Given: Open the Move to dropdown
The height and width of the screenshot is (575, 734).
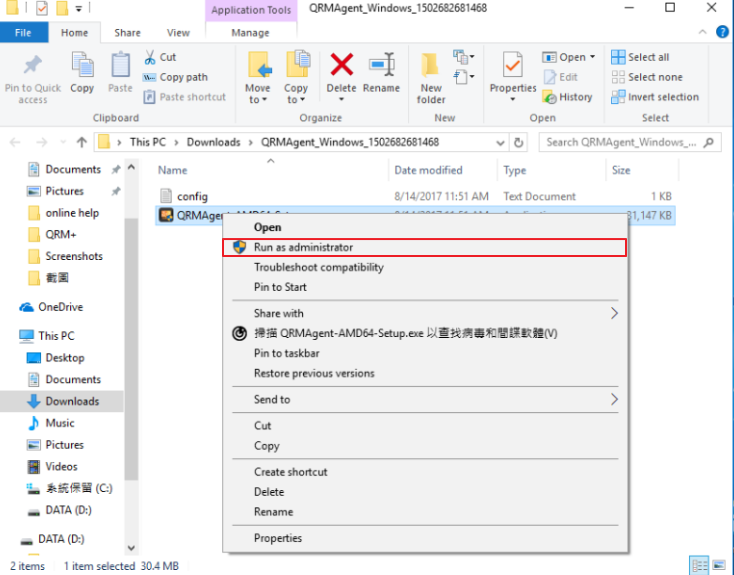Looking at the screenshot, I should click(x=258, y=94).
